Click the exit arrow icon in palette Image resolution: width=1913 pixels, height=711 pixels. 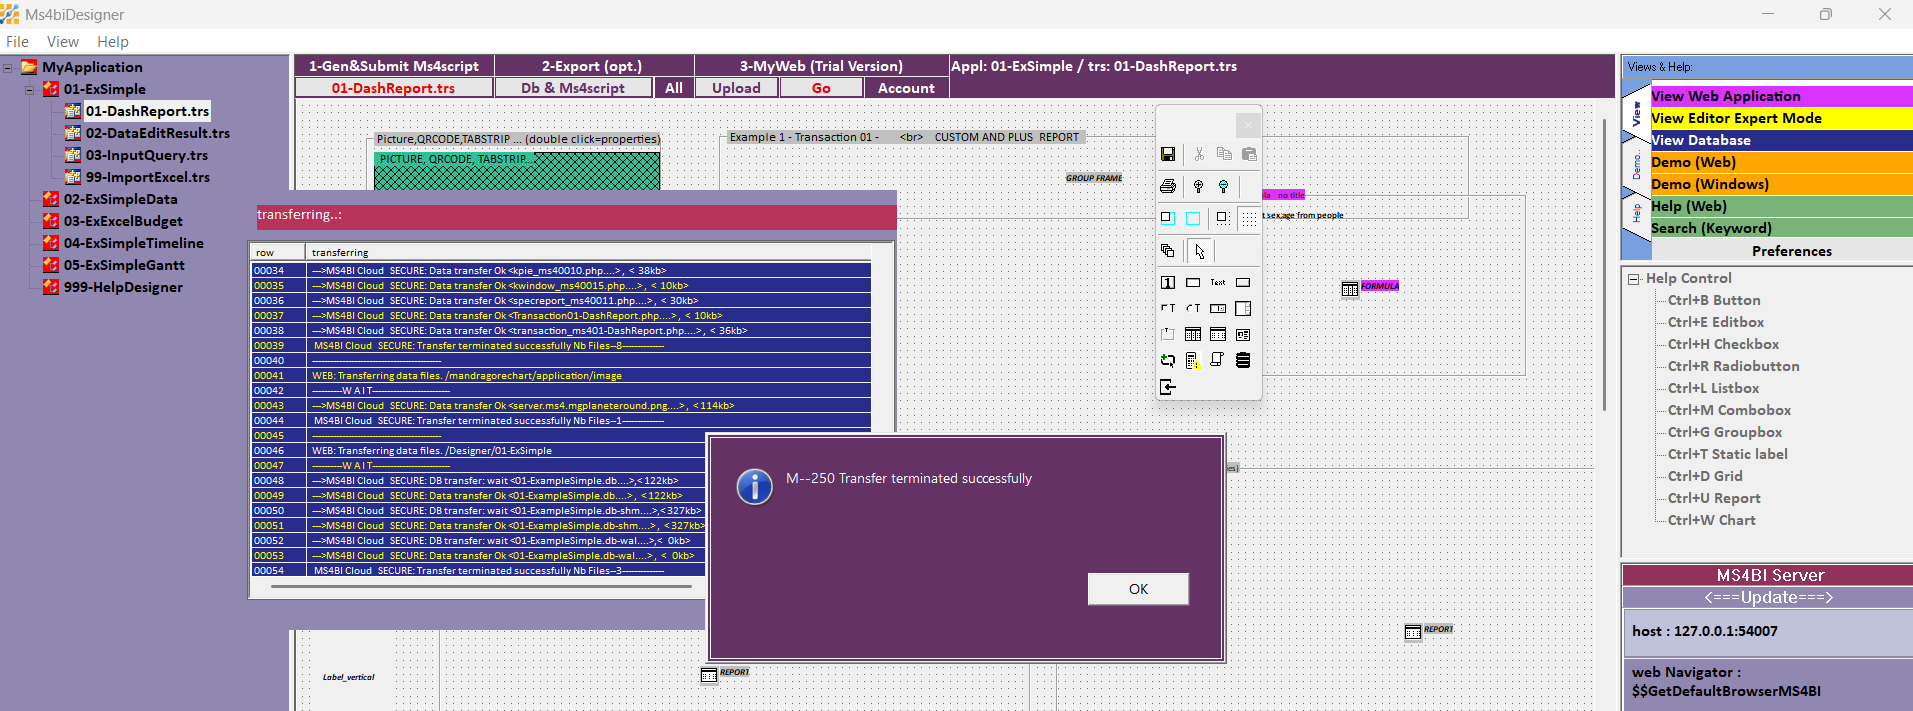click(1167, 387)
